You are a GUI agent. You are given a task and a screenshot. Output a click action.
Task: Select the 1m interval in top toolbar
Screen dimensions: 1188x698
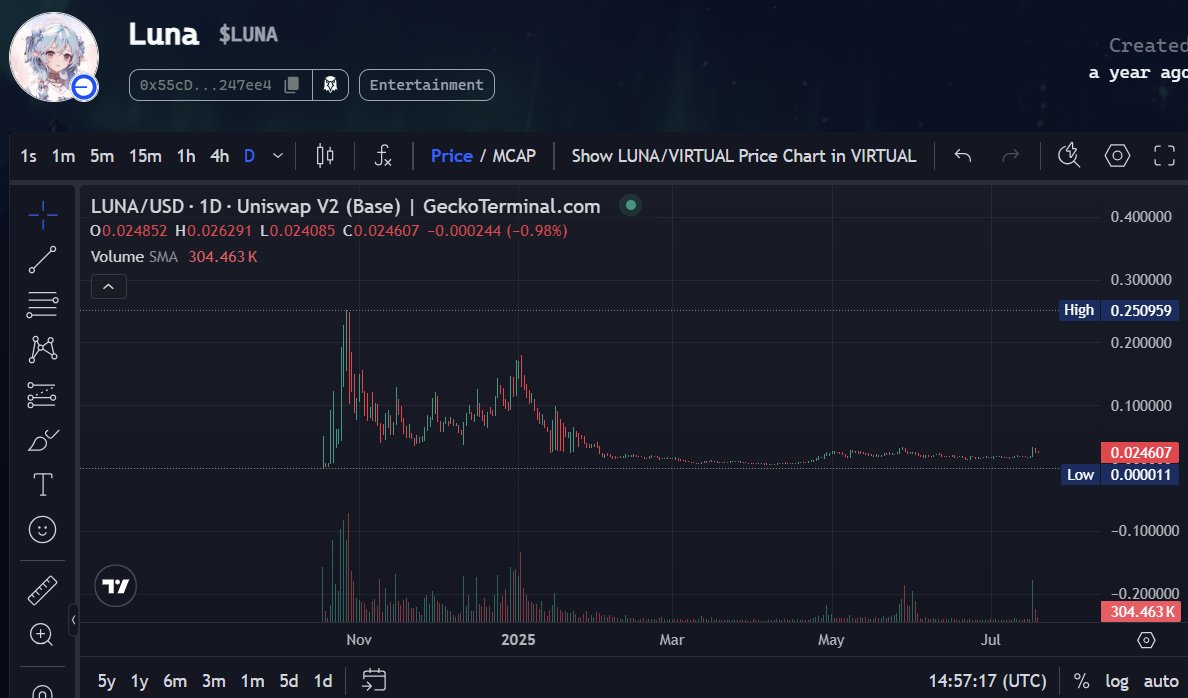(x=64, y=156)
